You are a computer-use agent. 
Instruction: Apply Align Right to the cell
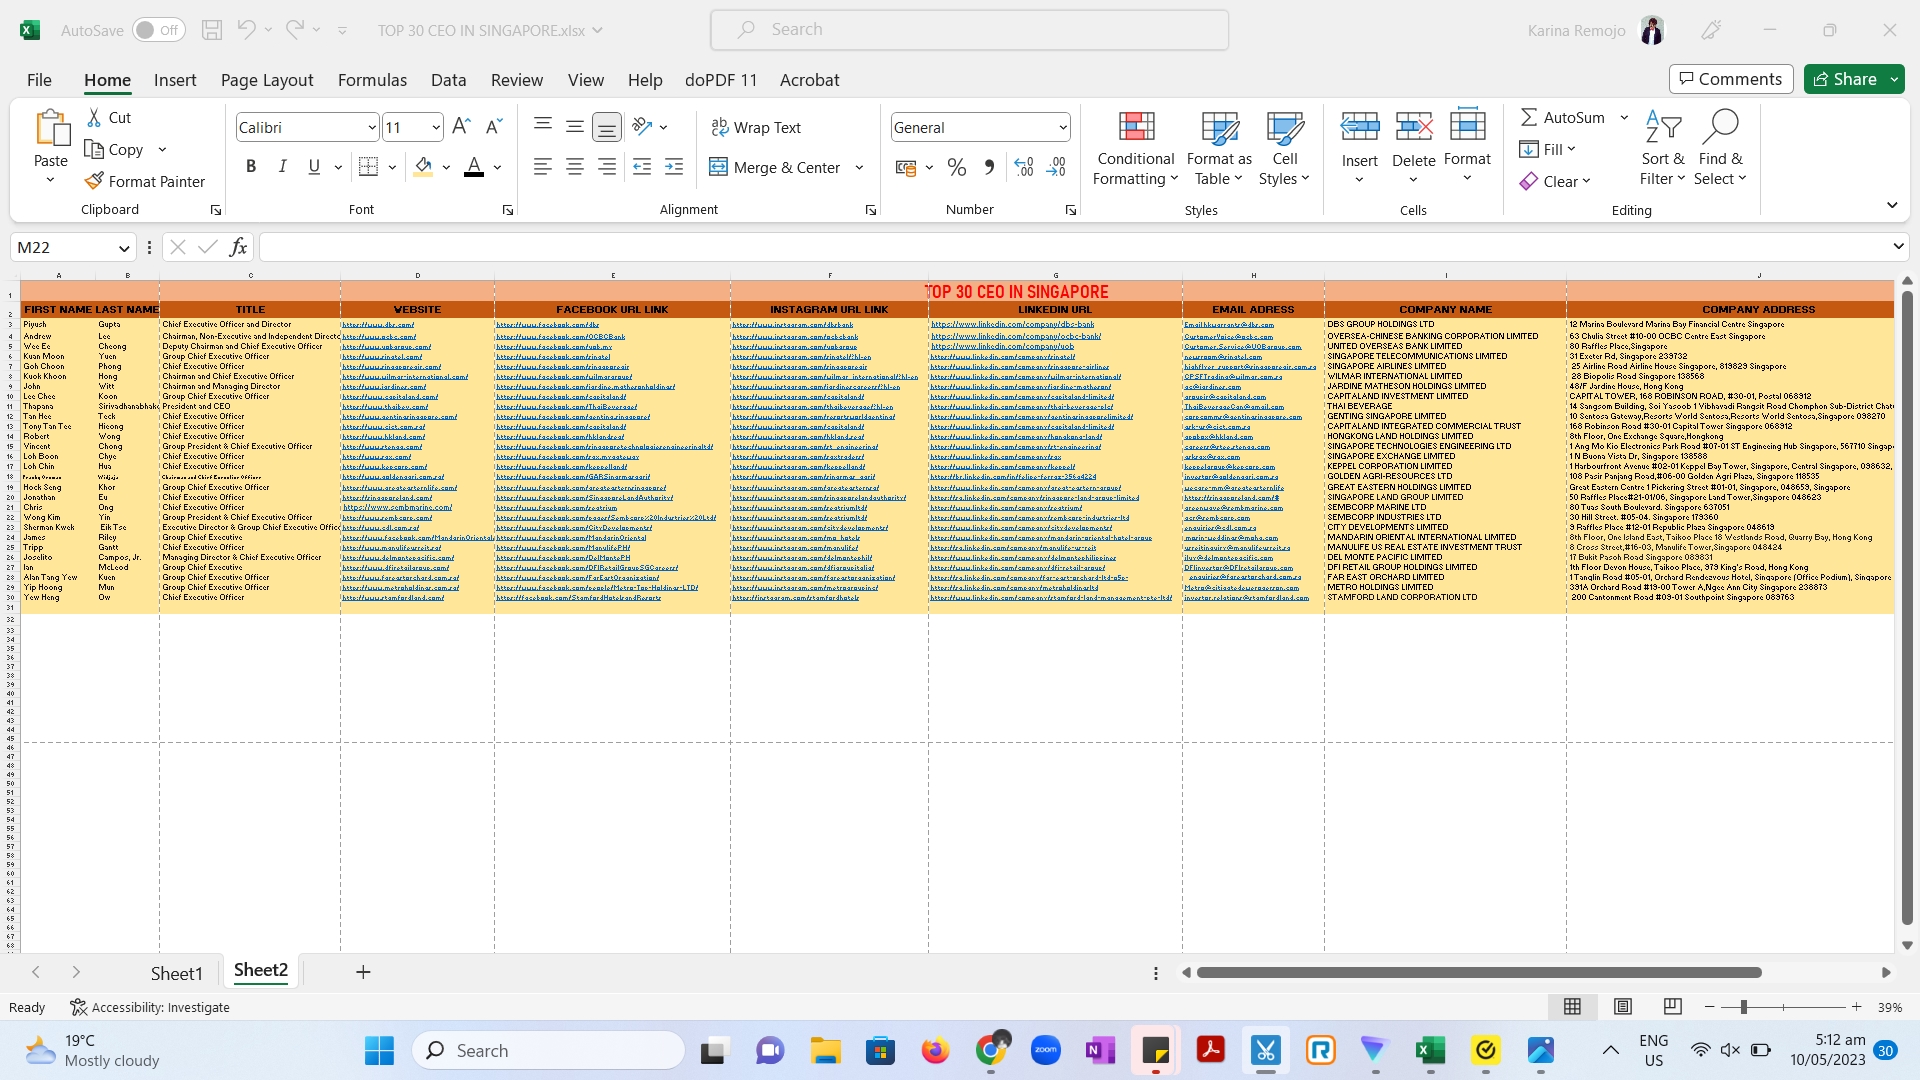tap(607, 167)
